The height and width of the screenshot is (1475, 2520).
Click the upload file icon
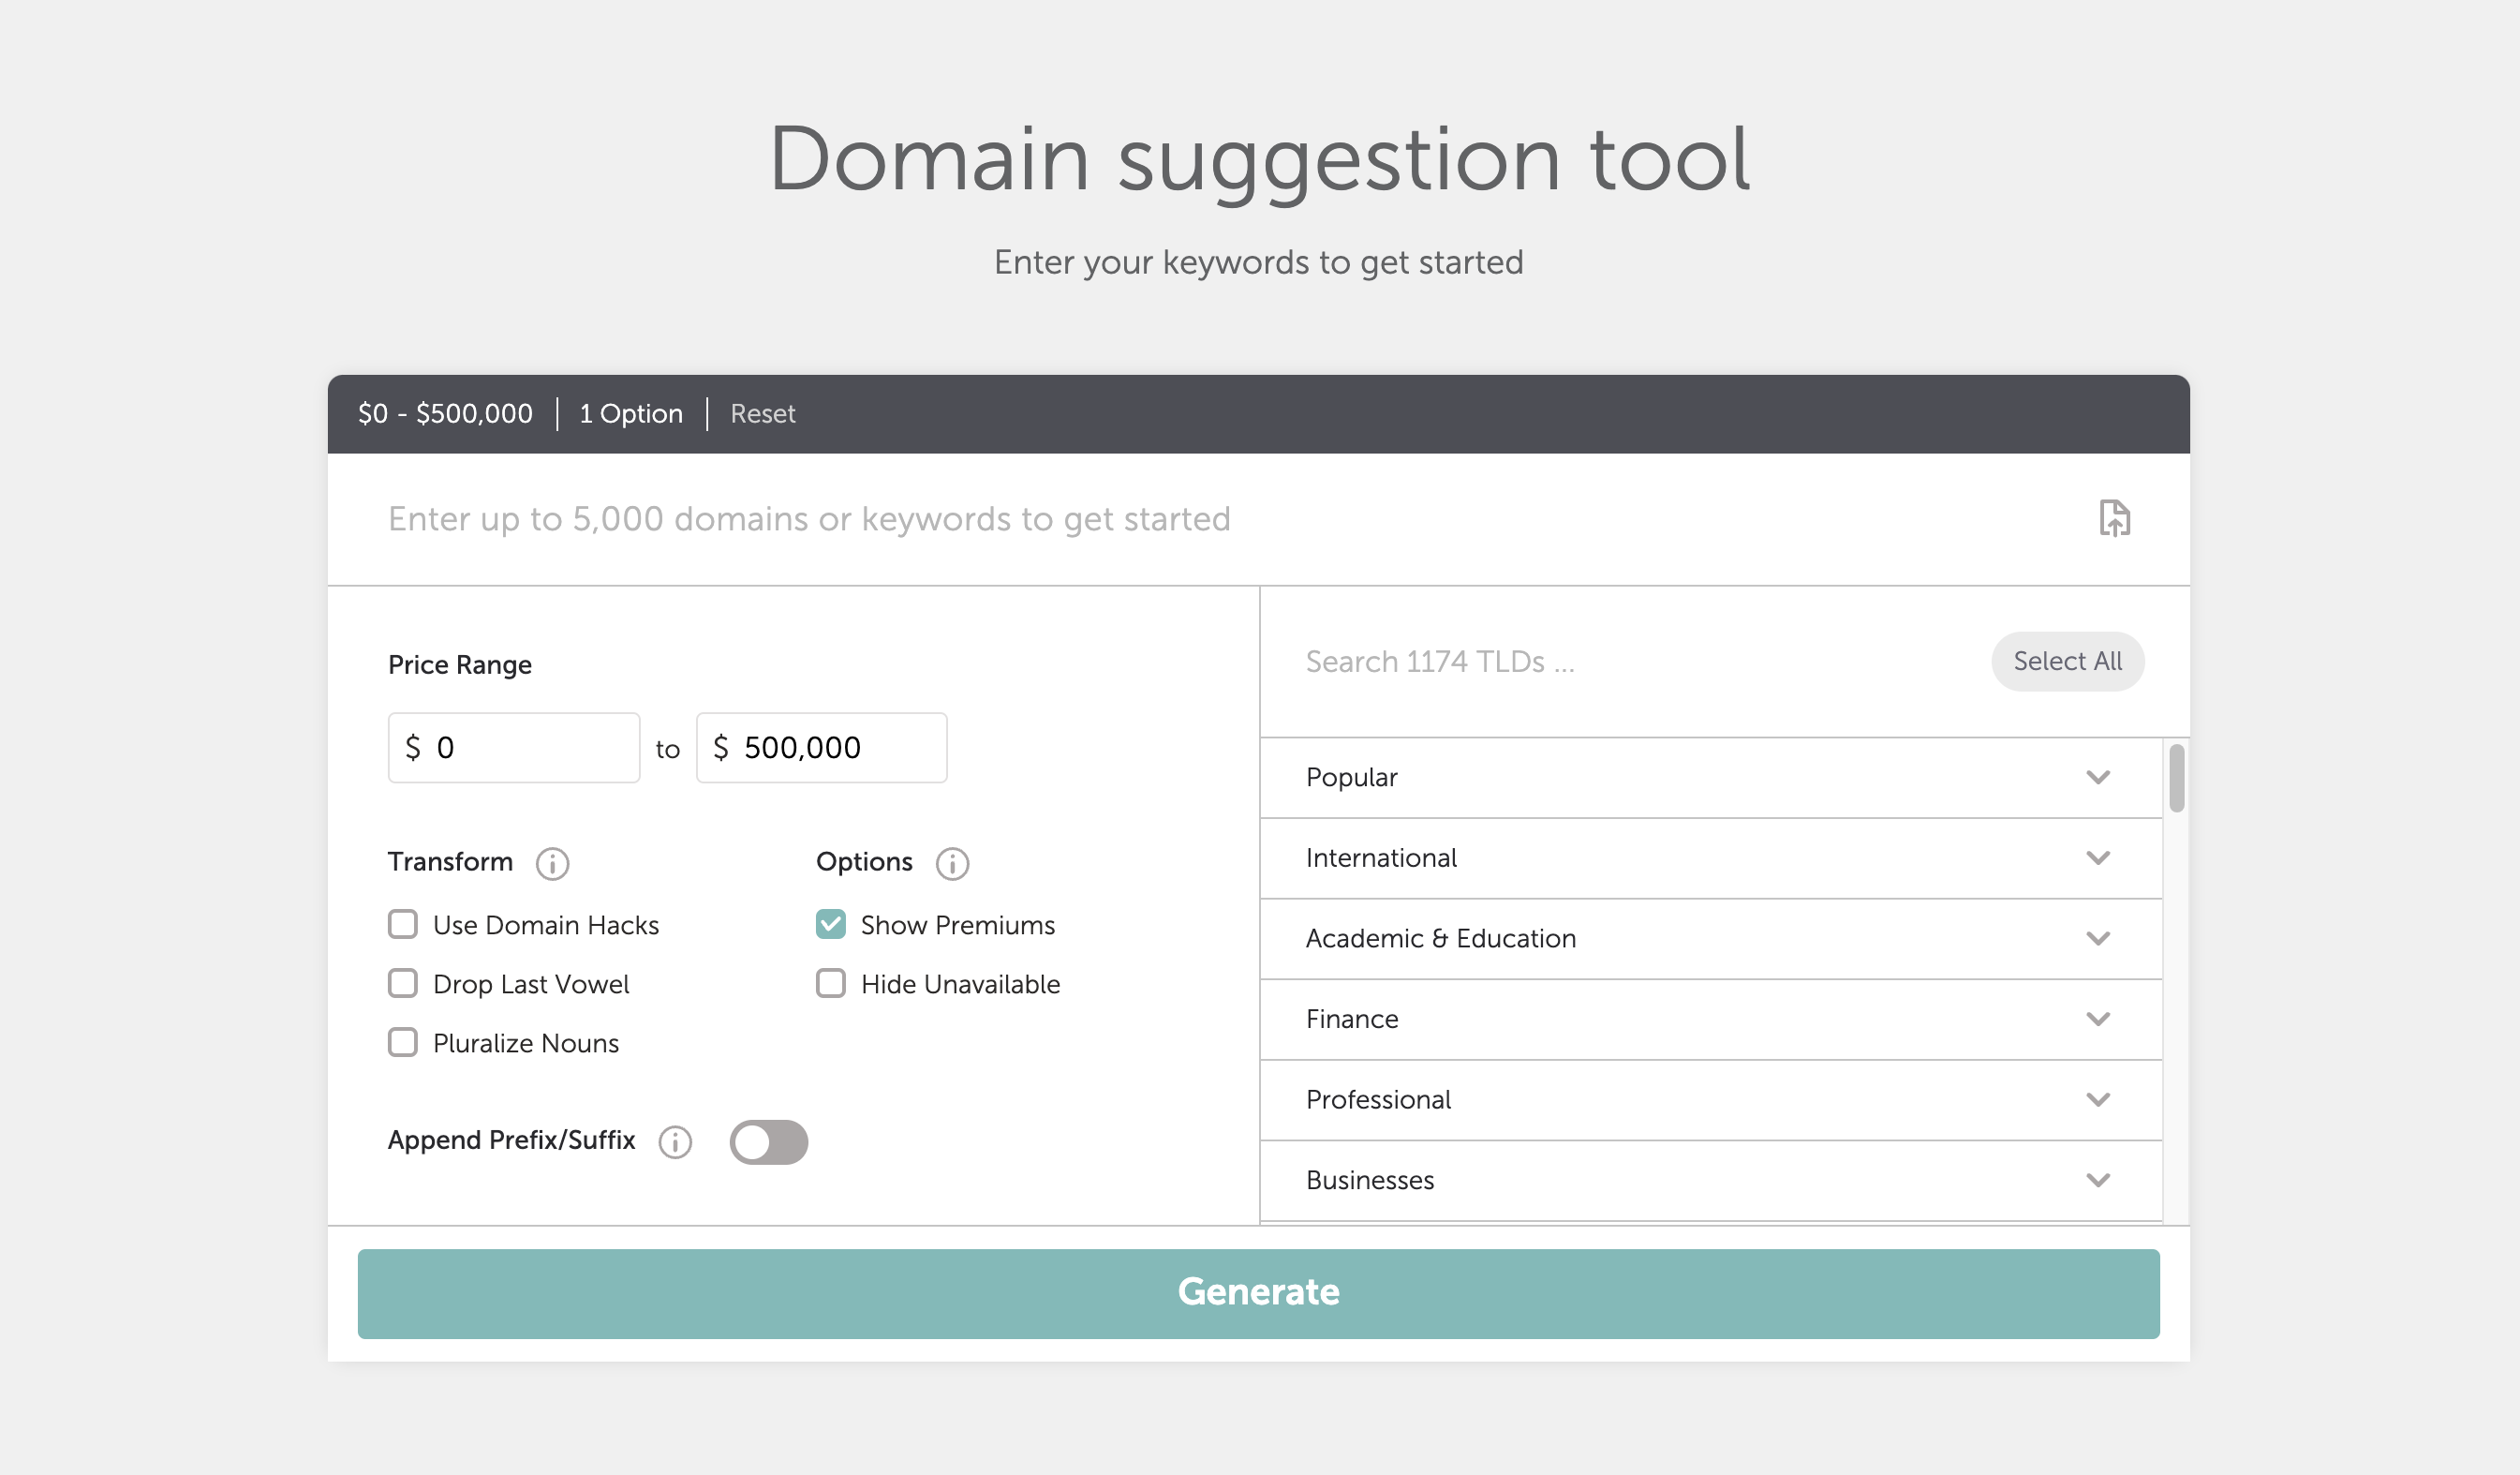[x=2114, y=518]
